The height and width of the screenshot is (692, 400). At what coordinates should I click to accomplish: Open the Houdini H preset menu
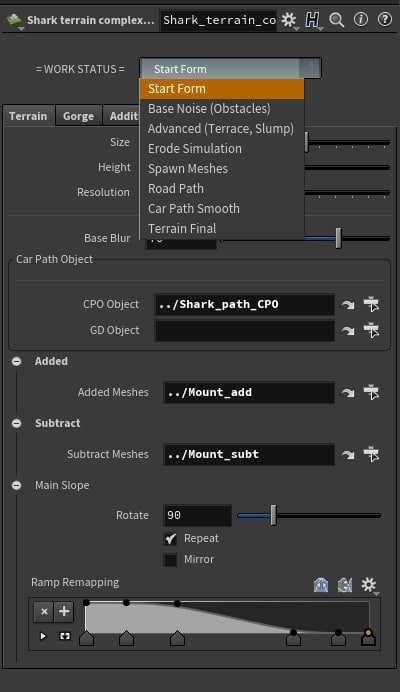point(313,20)
